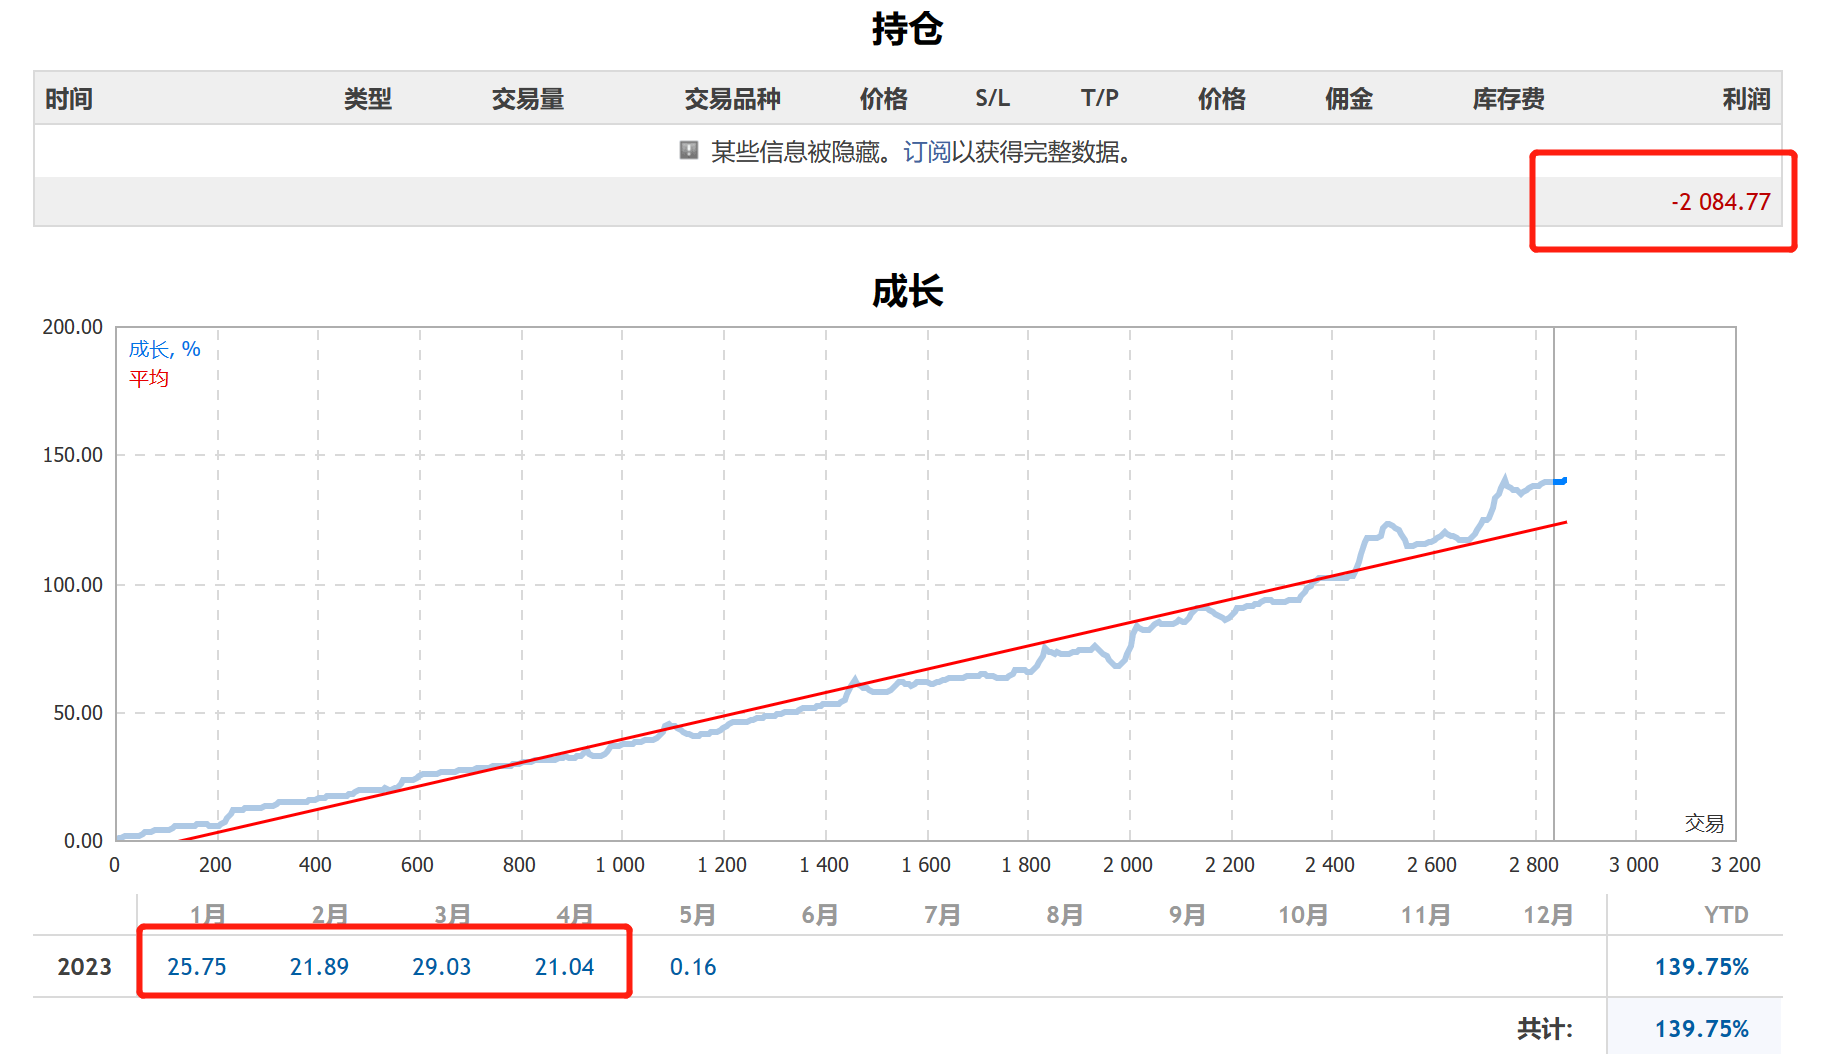The image size is (1821, 1054).
Task: Select the 1月 January month header
Action: pyautogui.click(x=206, y=913)
